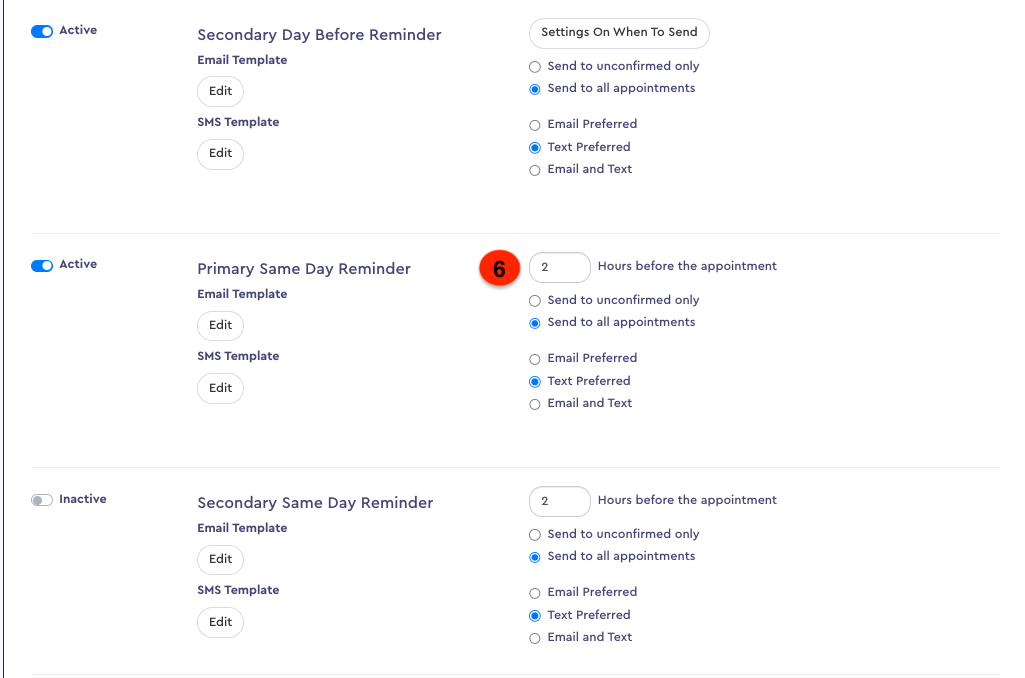
Task: Select Send to unconfirmed only for Secondary Same Day
Action: pos(534,534)
